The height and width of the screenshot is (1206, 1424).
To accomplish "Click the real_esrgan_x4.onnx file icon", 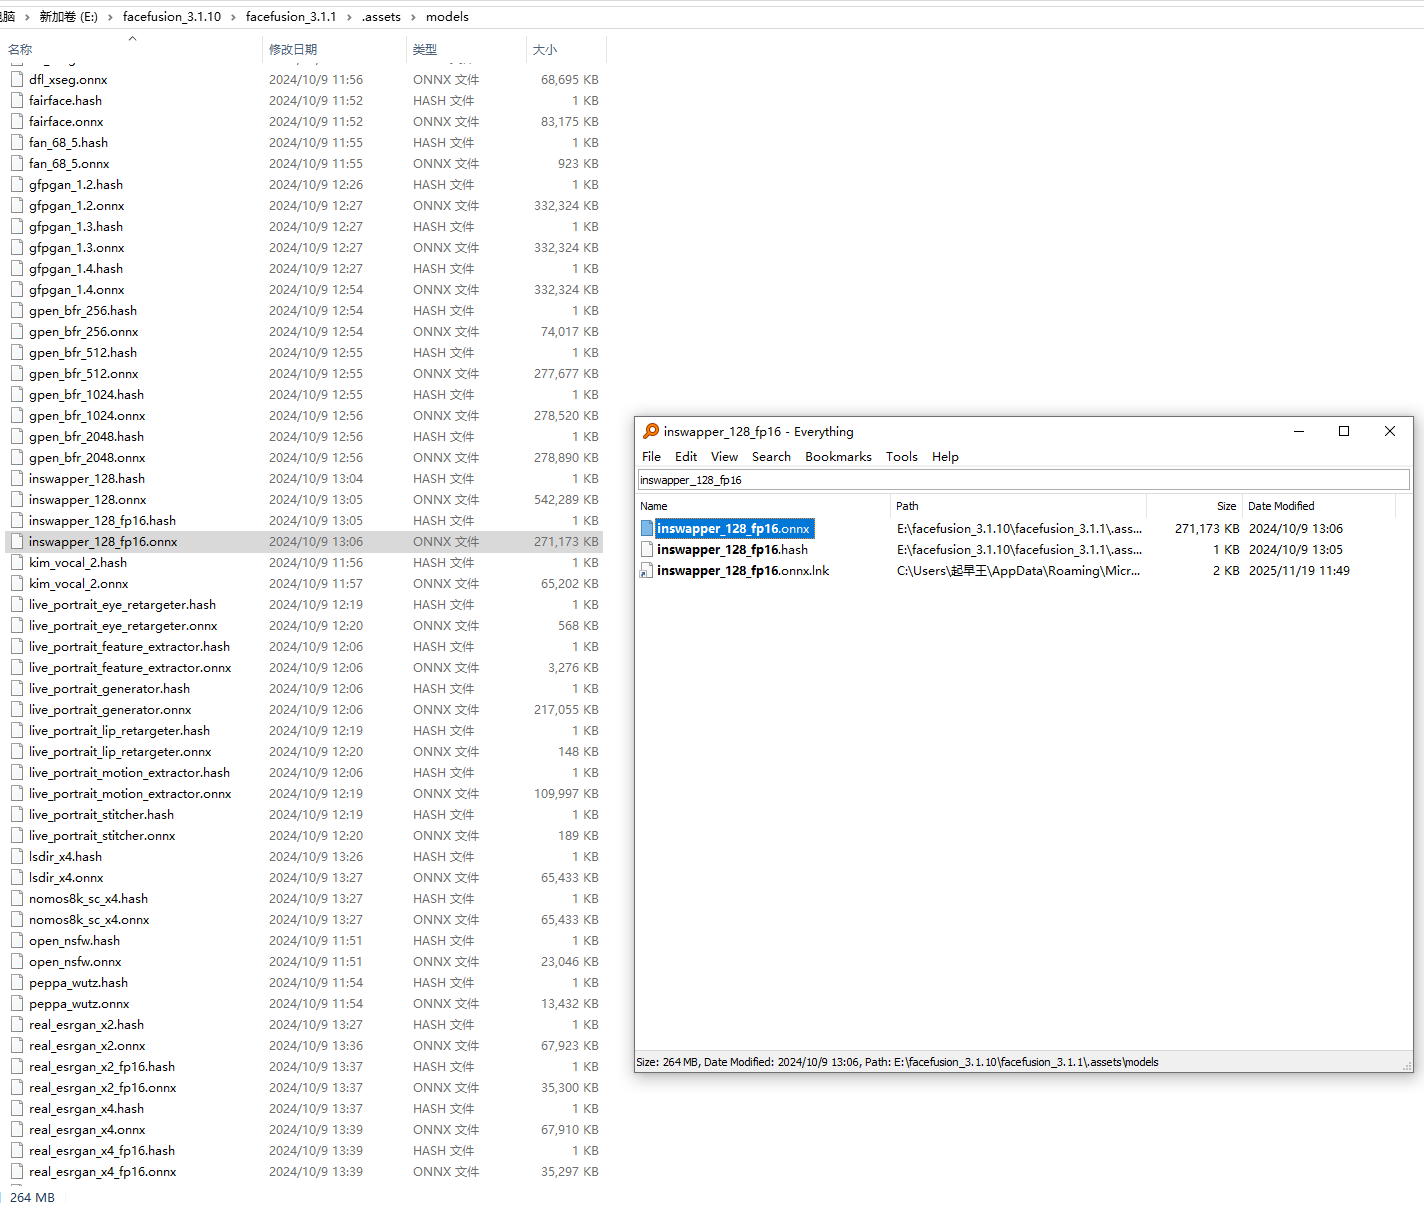I will [x=17, y=1130].
